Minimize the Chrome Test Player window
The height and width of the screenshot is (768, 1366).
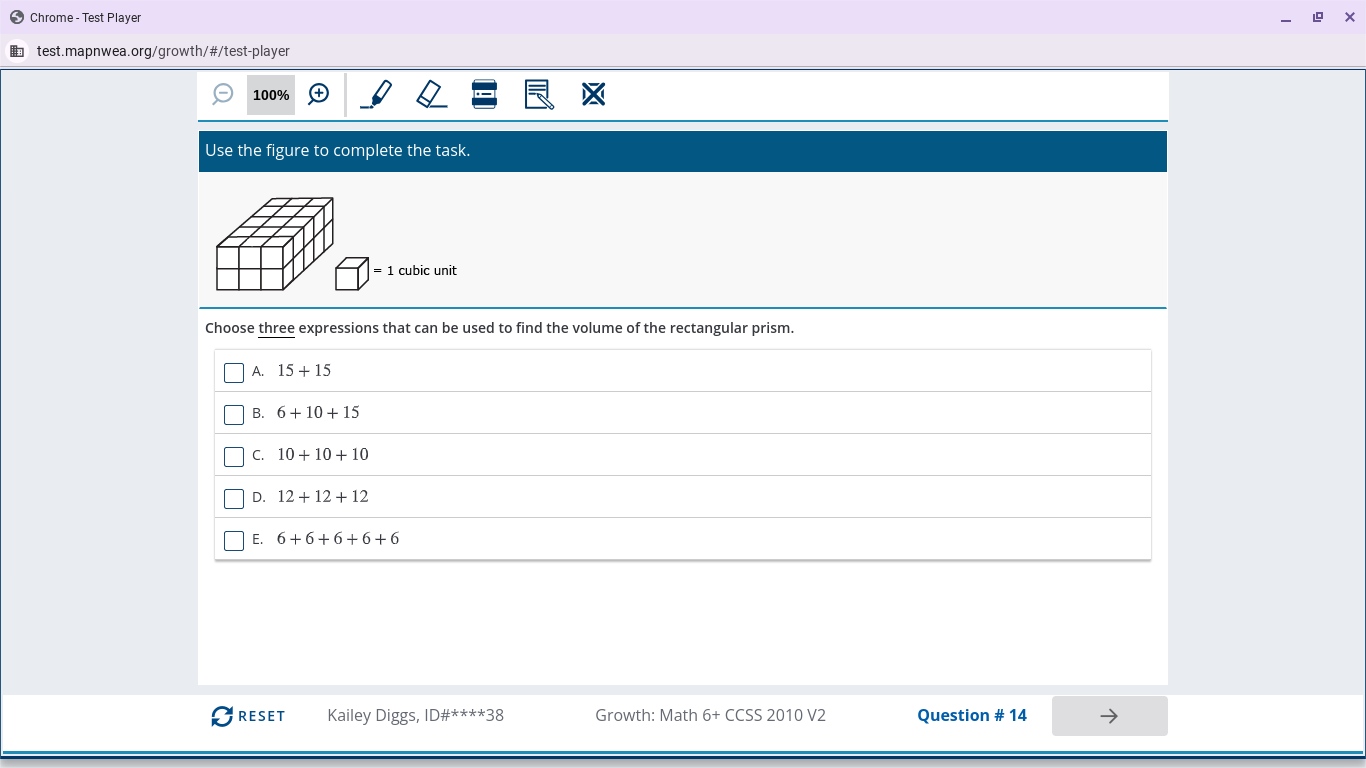[1286, 17]
